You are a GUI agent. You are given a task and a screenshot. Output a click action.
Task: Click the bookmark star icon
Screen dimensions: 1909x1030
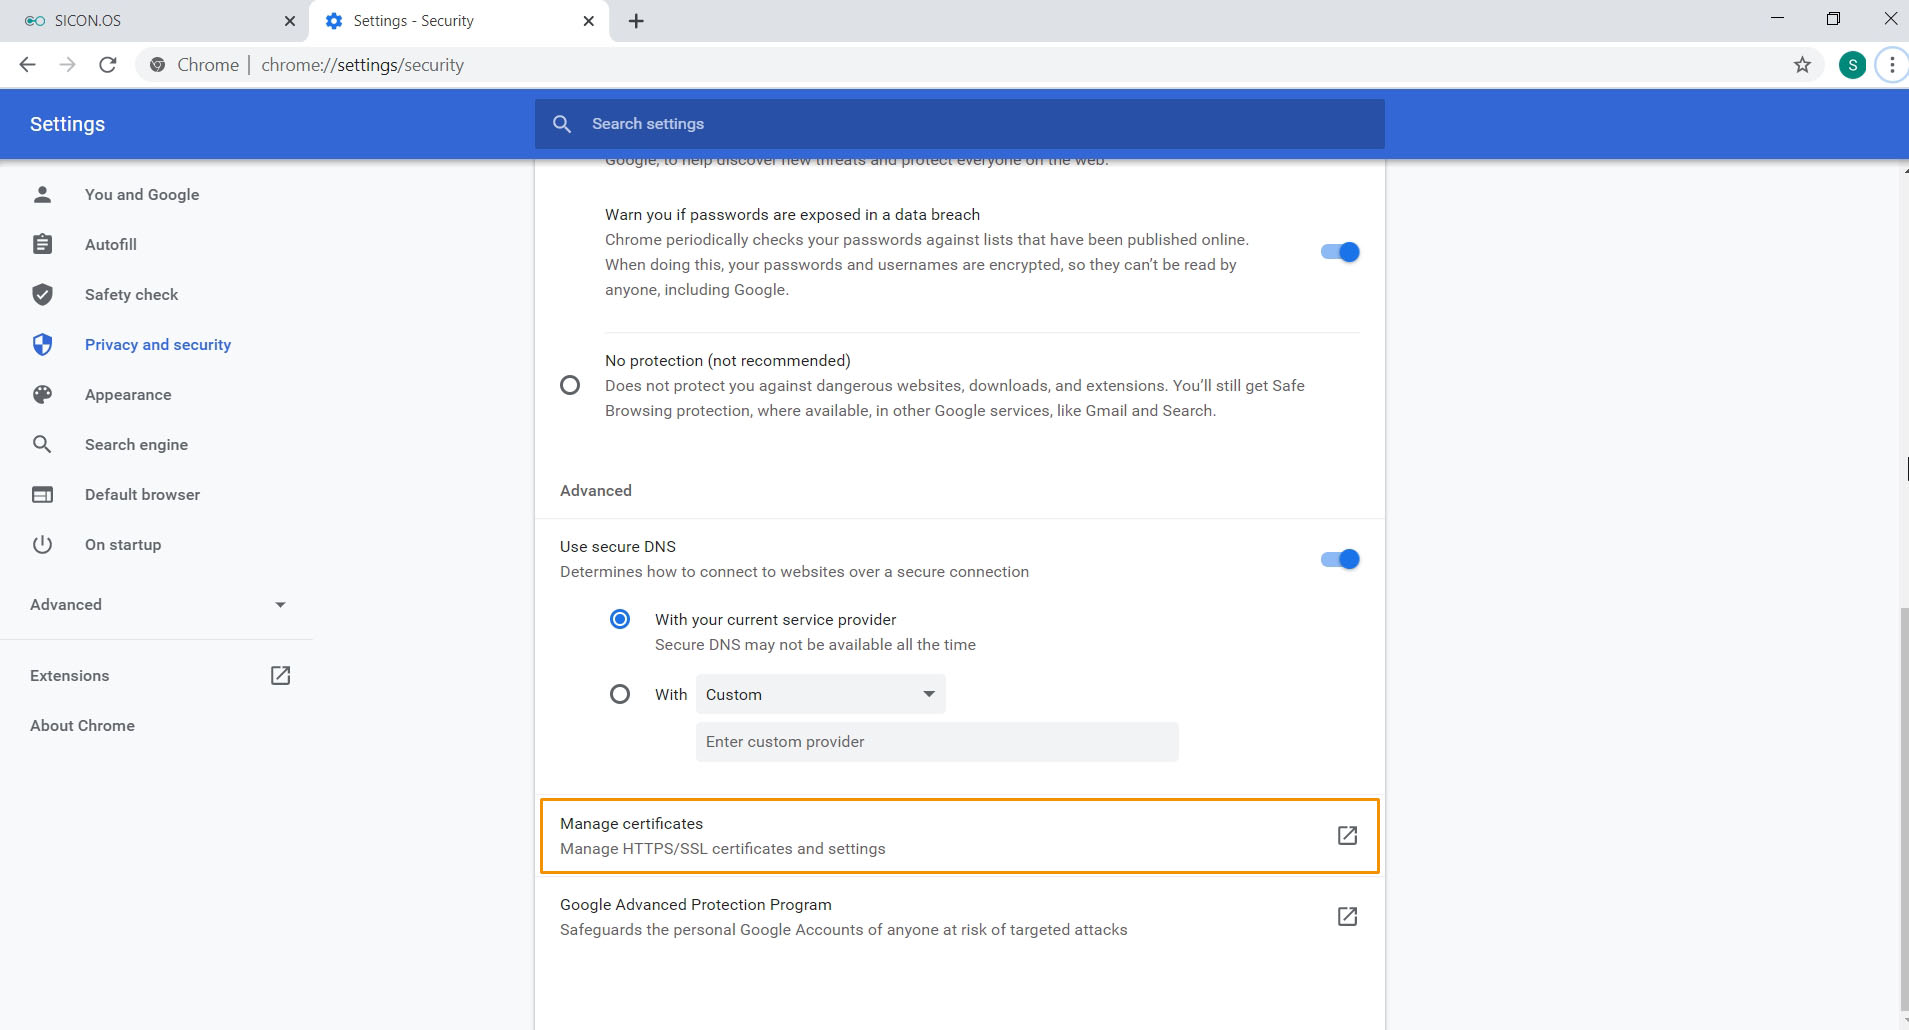(x=1802, y=65)
